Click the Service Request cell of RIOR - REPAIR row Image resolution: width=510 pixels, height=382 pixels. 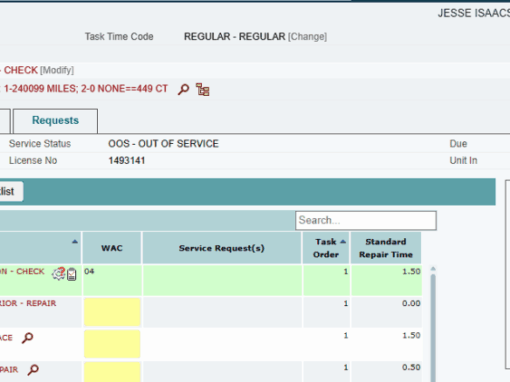222,312
